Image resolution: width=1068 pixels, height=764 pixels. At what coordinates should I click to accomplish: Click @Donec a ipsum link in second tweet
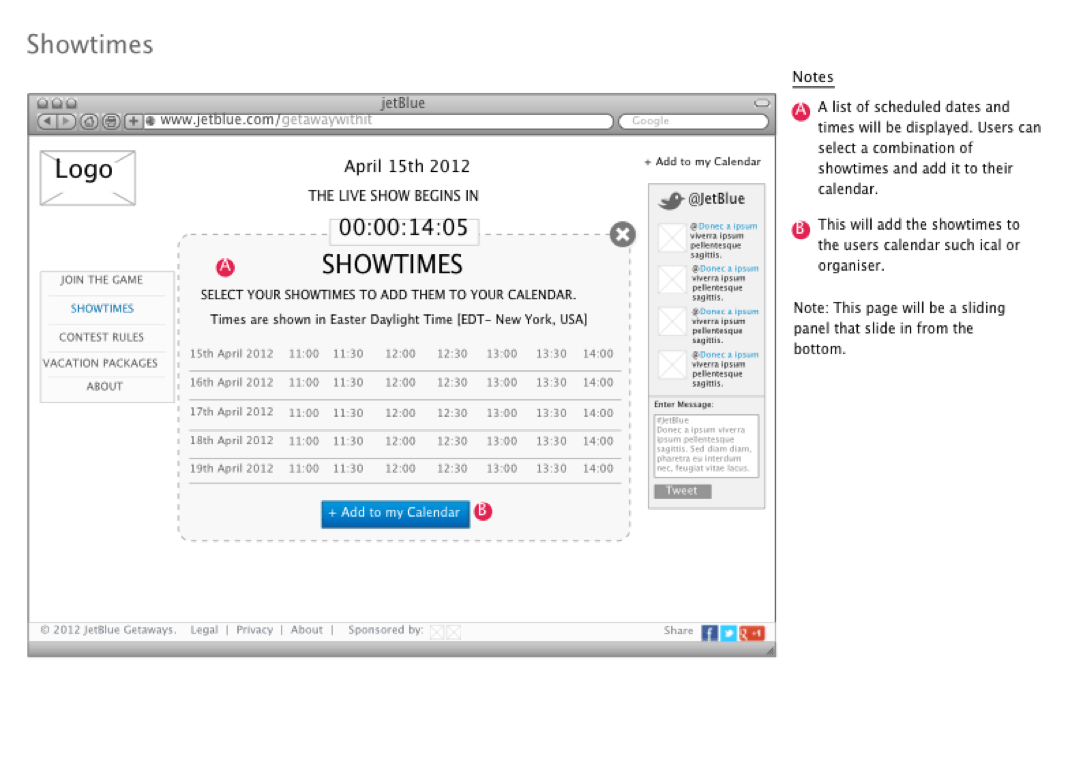coord(725,268)
